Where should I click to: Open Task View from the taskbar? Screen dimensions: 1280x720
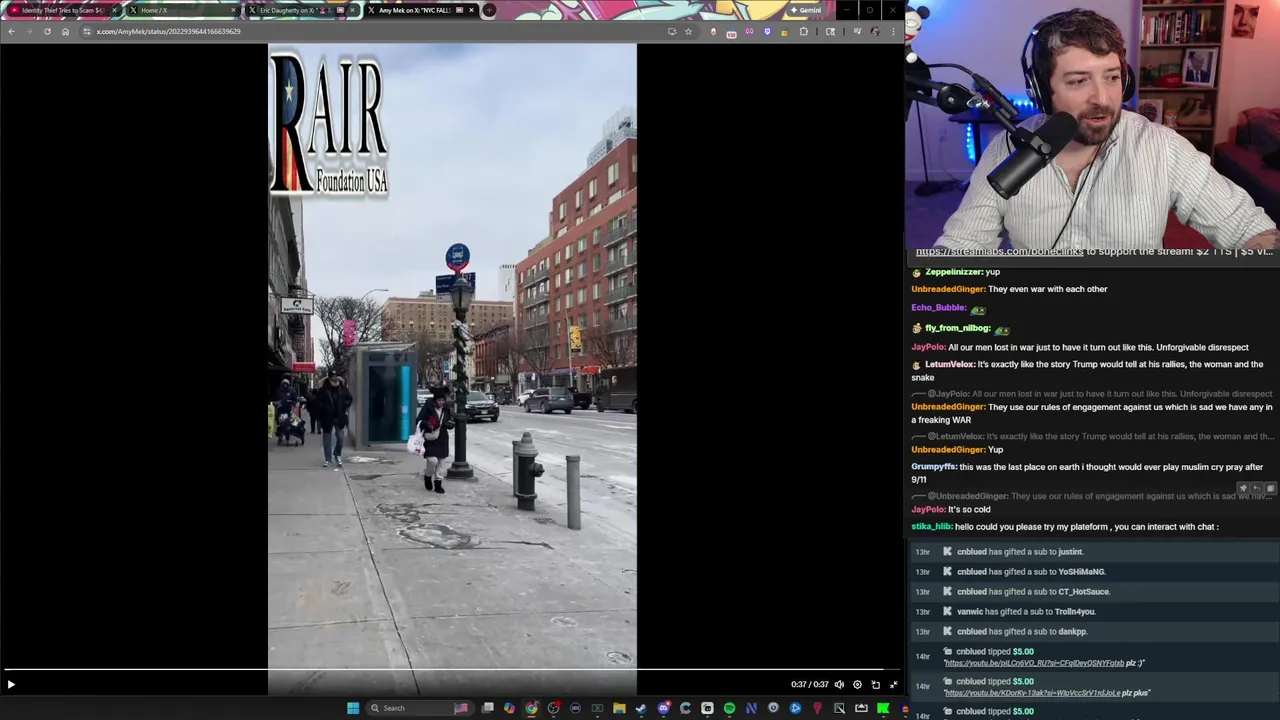coord(487,708)
